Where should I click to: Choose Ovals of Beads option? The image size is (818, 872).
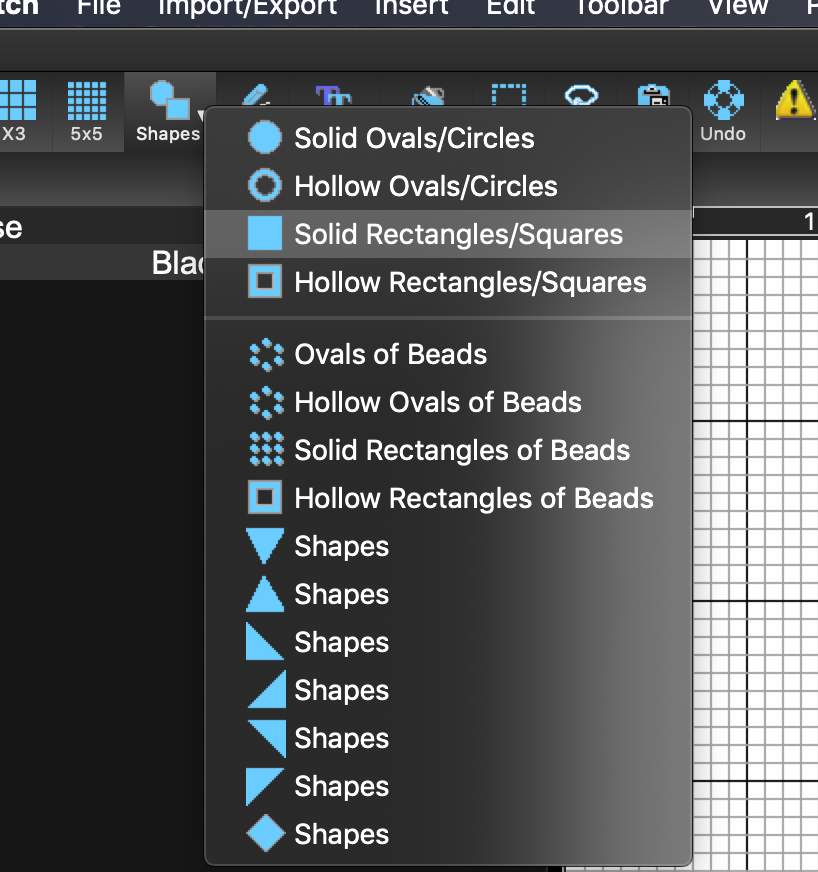pos(390,354)
